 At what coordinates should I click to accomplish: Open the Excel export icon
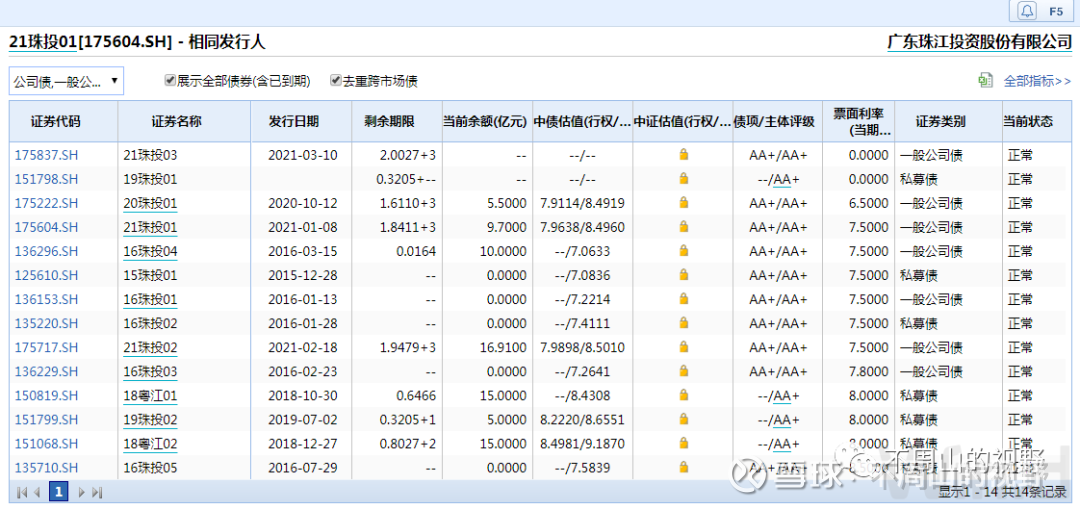(x=986, y=81)
